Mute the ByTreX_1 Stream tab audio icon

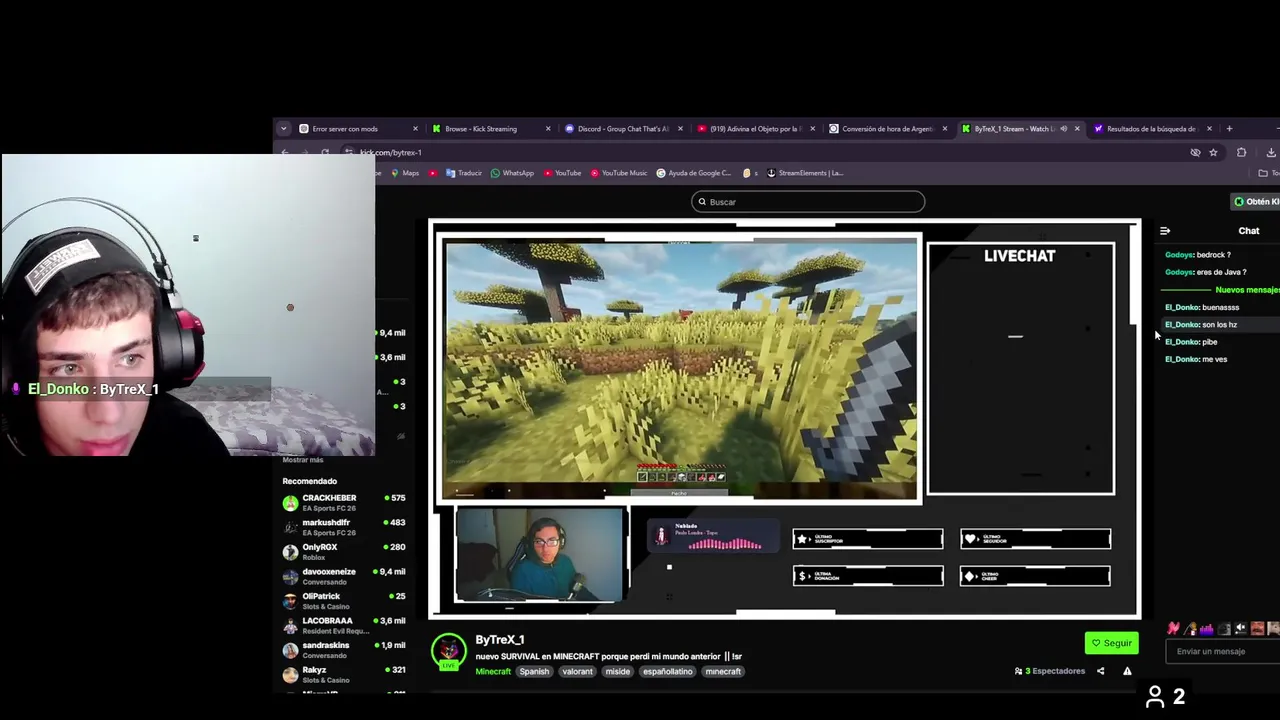pyautogui.click(x=1063, y=128)
